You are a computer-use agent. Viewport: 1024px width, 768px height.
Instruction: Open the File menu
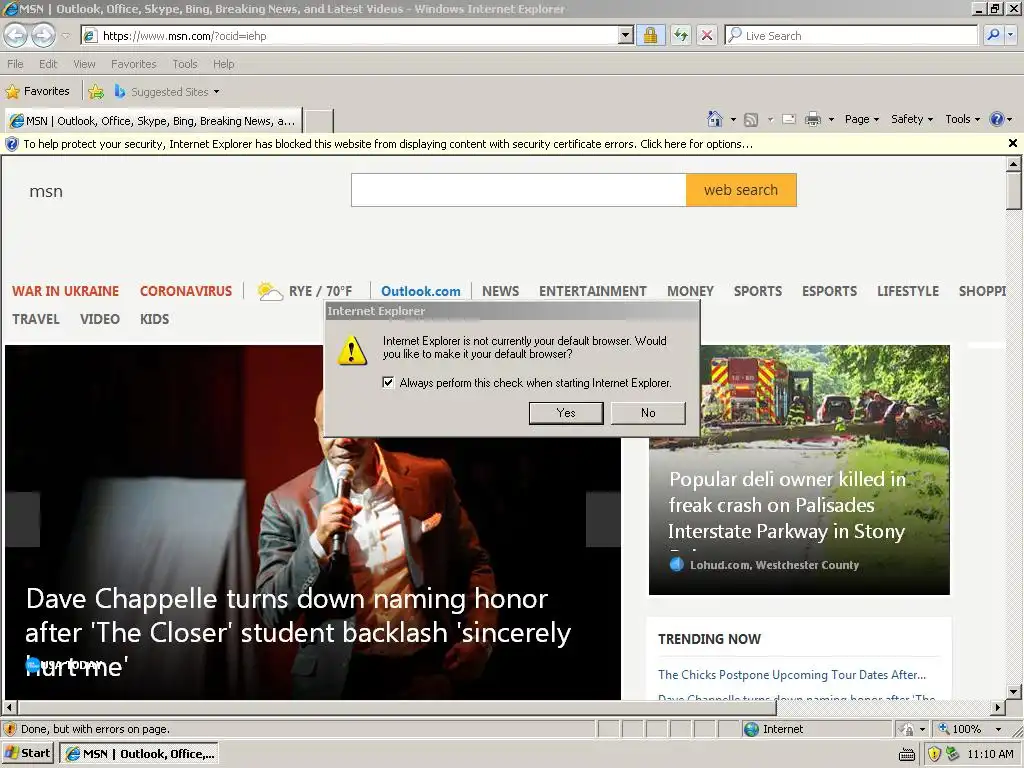15,64
